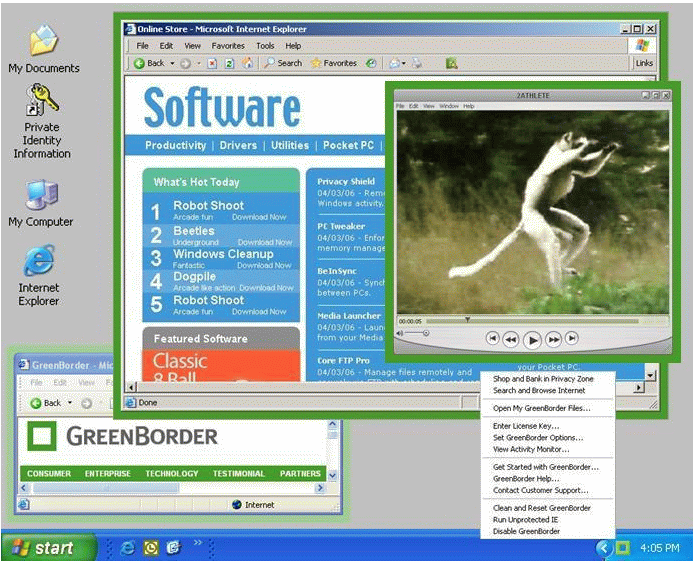Click TECHNOLOGY tab in GreenBorder window
The width and height of the screenshot is (693, 563).
point(171,474)
